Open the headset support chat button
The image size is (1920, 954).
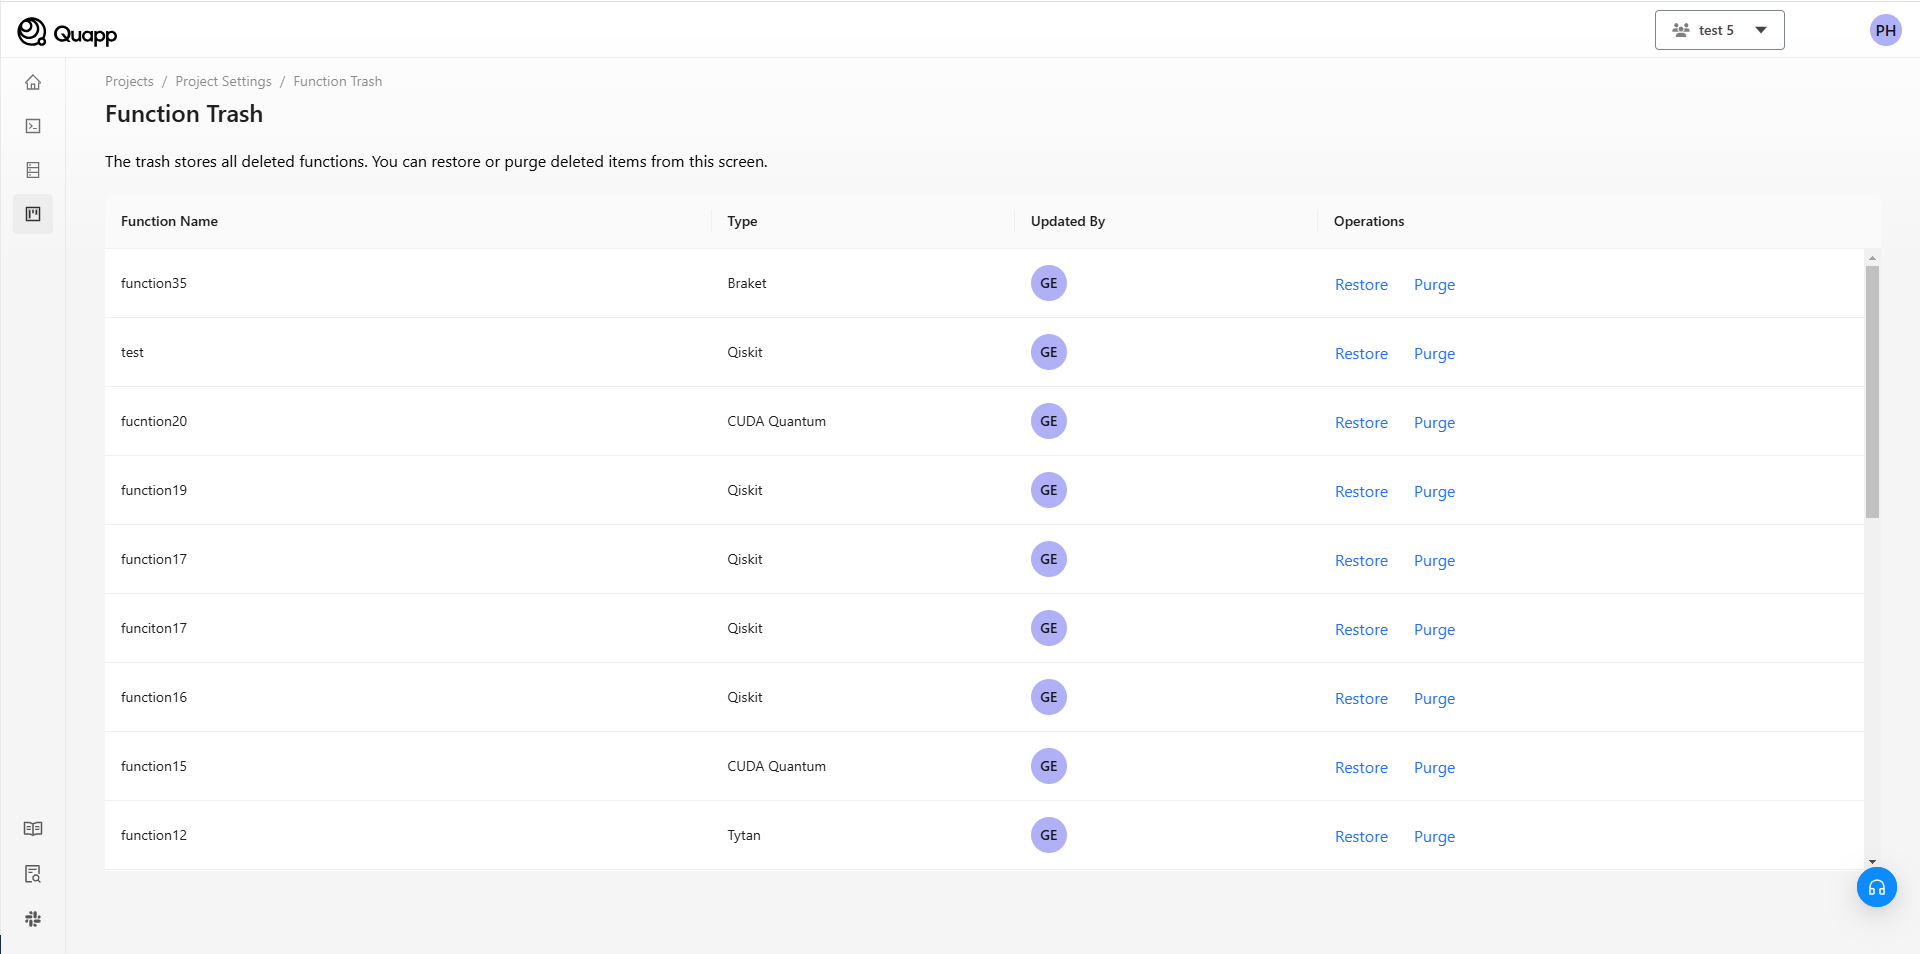[1876, 887]
